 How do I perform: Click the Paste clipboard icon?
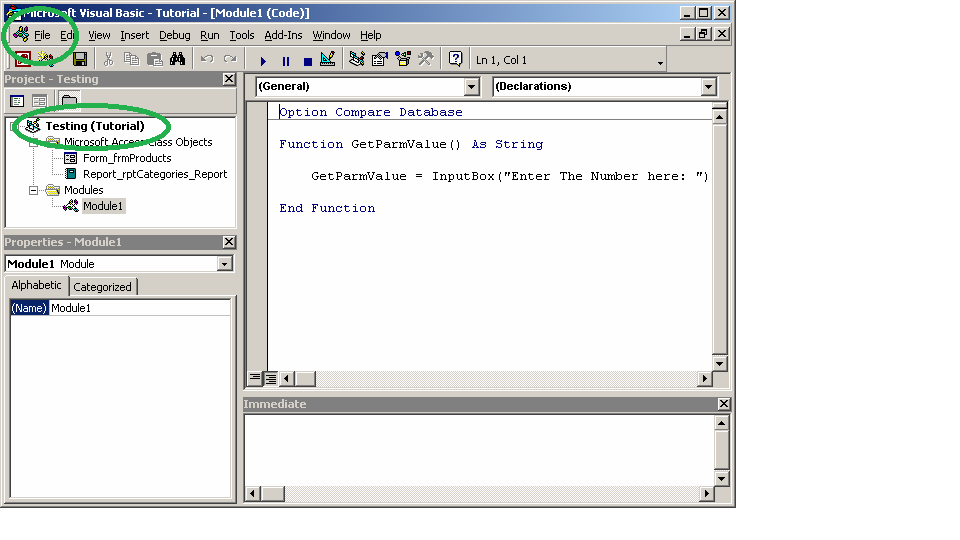pos(154,59)
